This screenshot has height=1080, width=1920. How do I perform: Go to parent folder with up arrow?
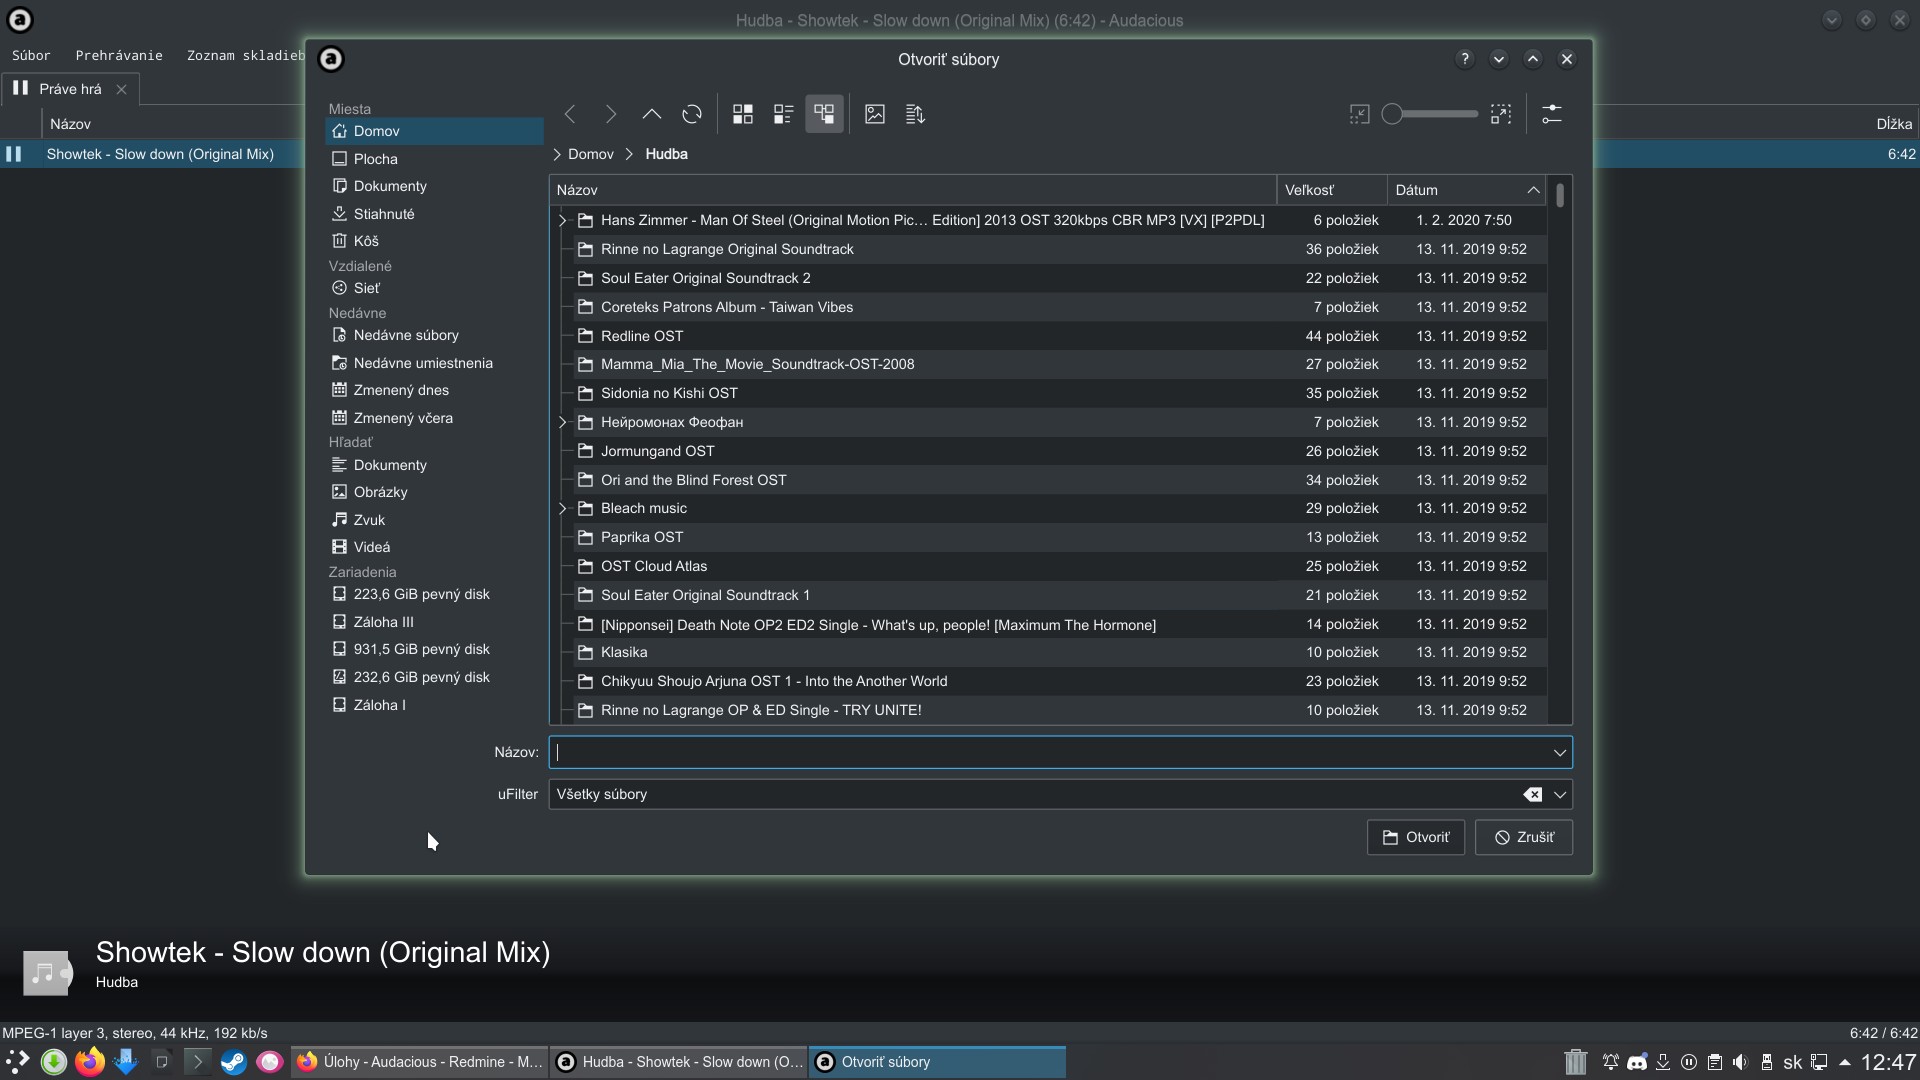tap(652, 114)
